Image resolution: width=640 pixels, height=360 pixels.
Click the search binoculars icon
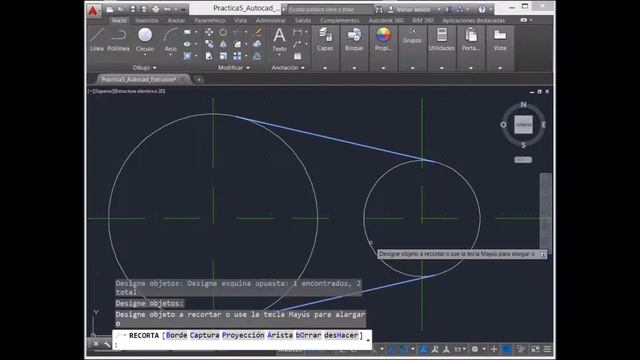click(x=379, y=9)
